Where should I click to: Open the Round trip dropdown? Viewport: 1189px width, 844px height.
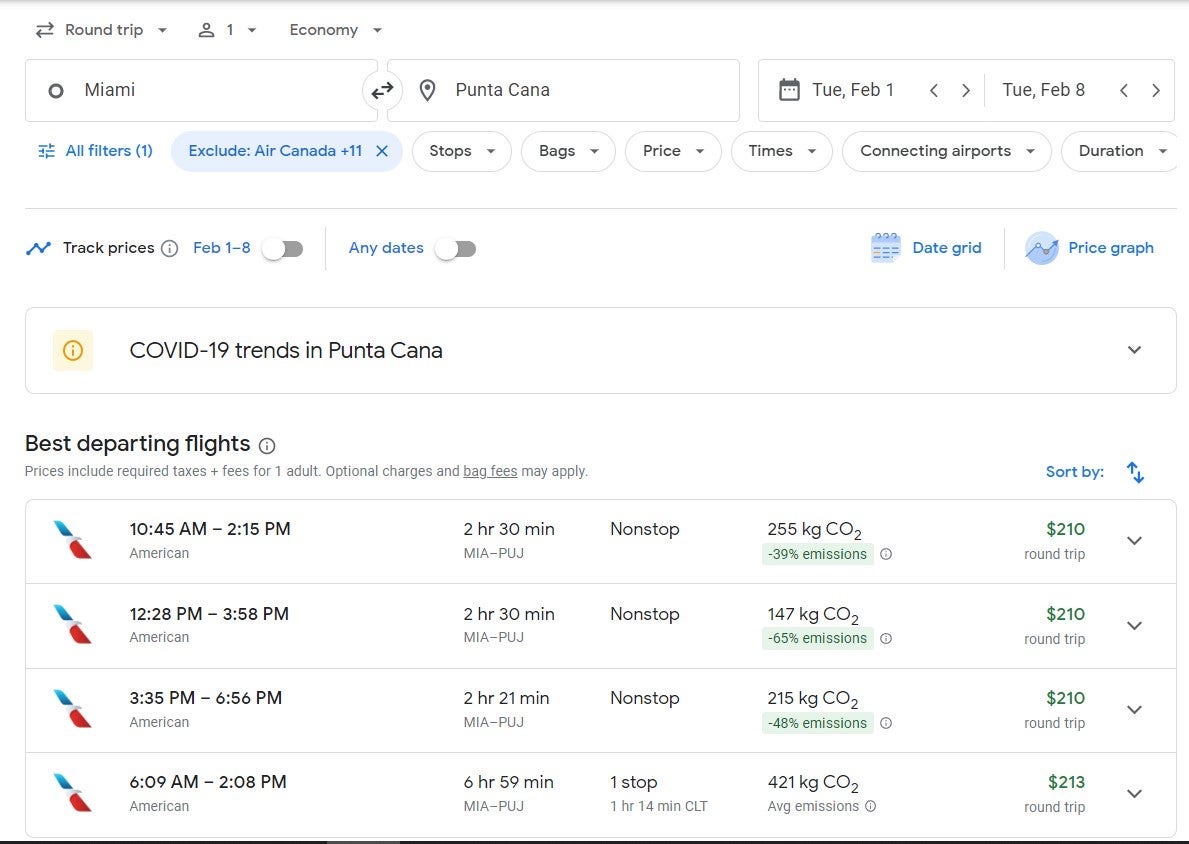101,30
